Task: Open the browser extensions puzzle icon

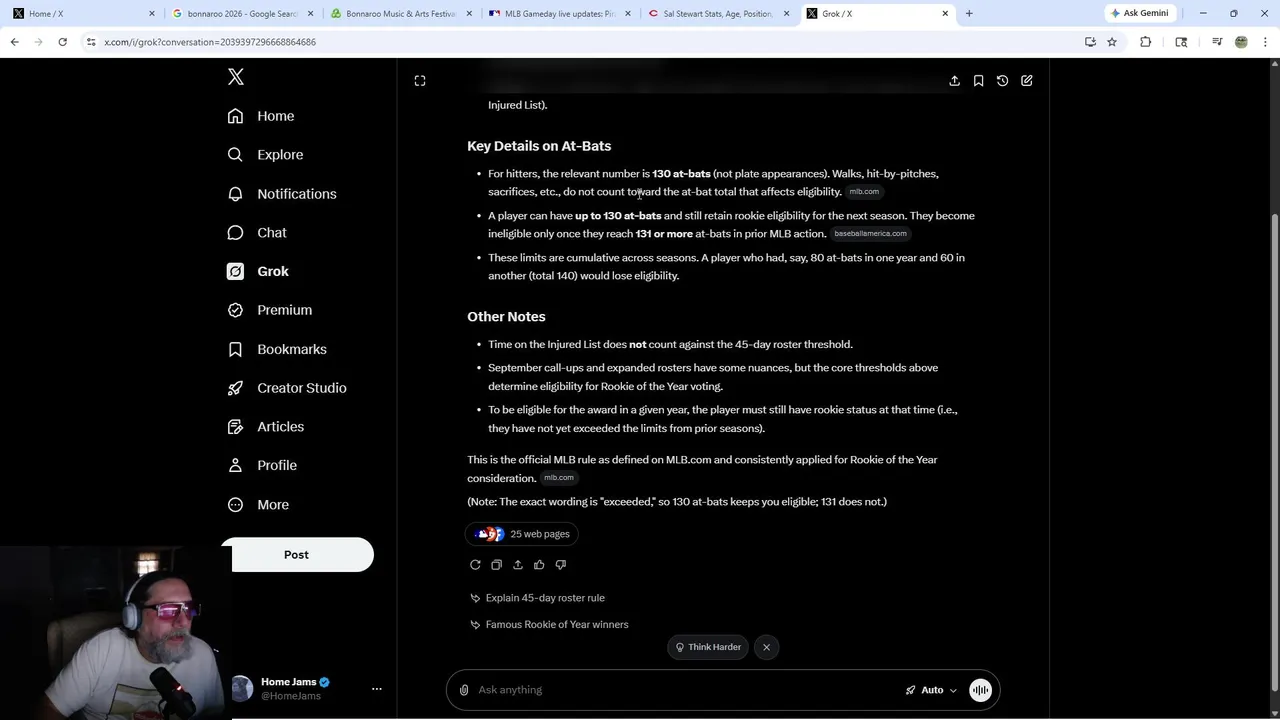Action: point(1146,42)
